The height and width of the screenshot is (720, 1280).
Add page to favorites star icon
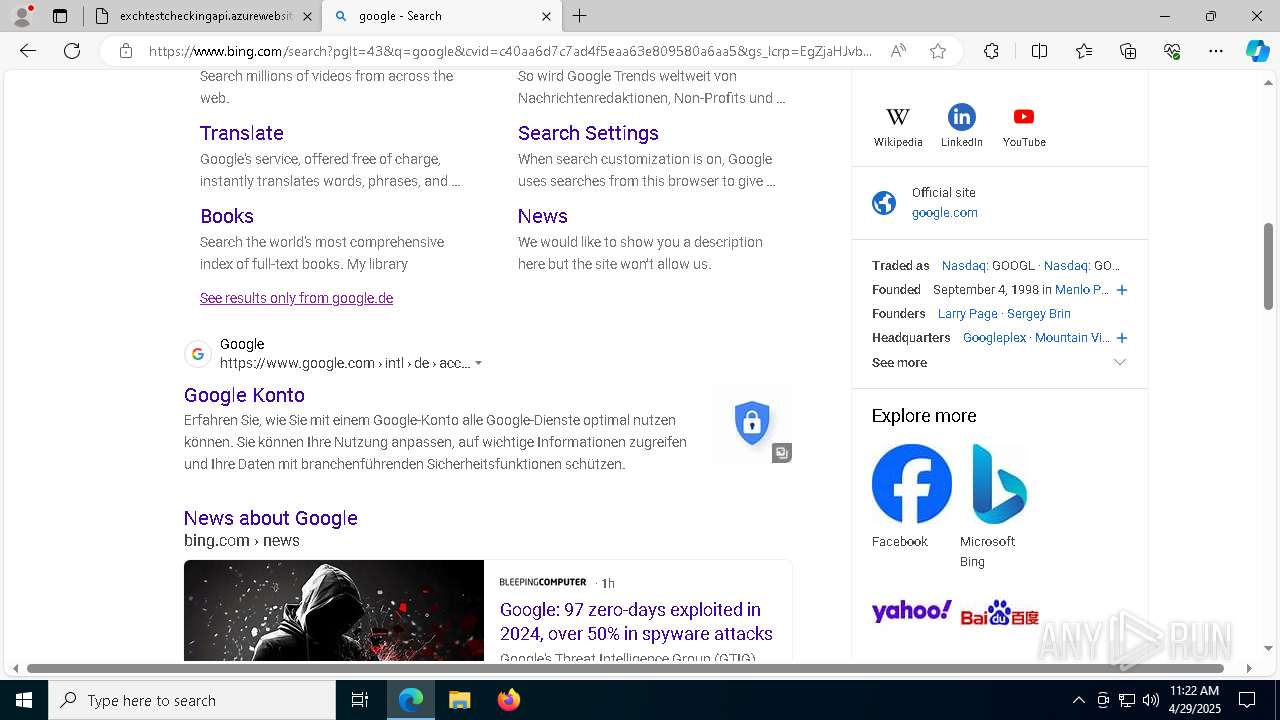pyautogui.click(x=938, y=51)
